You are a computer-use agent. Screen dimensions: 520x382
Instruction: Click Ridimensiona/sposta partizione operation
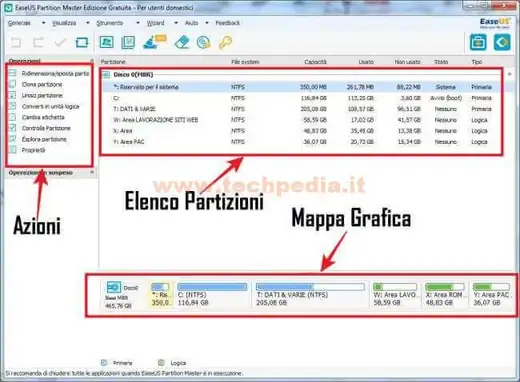coord(55,73)
